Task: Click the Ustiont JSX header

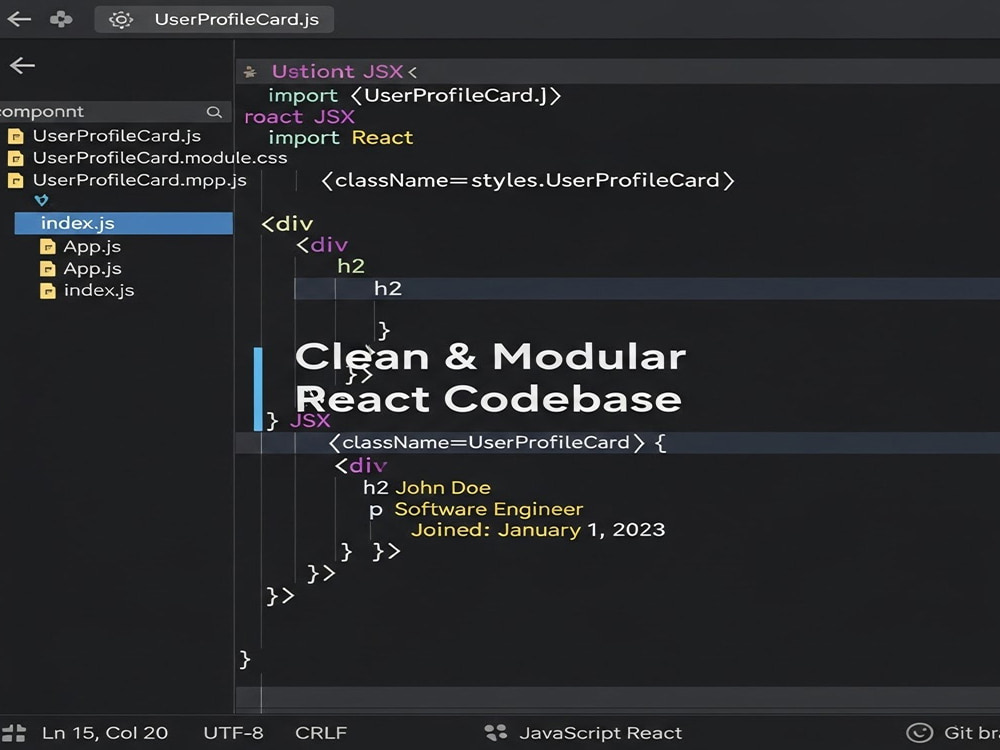Action: click(337, 71)
